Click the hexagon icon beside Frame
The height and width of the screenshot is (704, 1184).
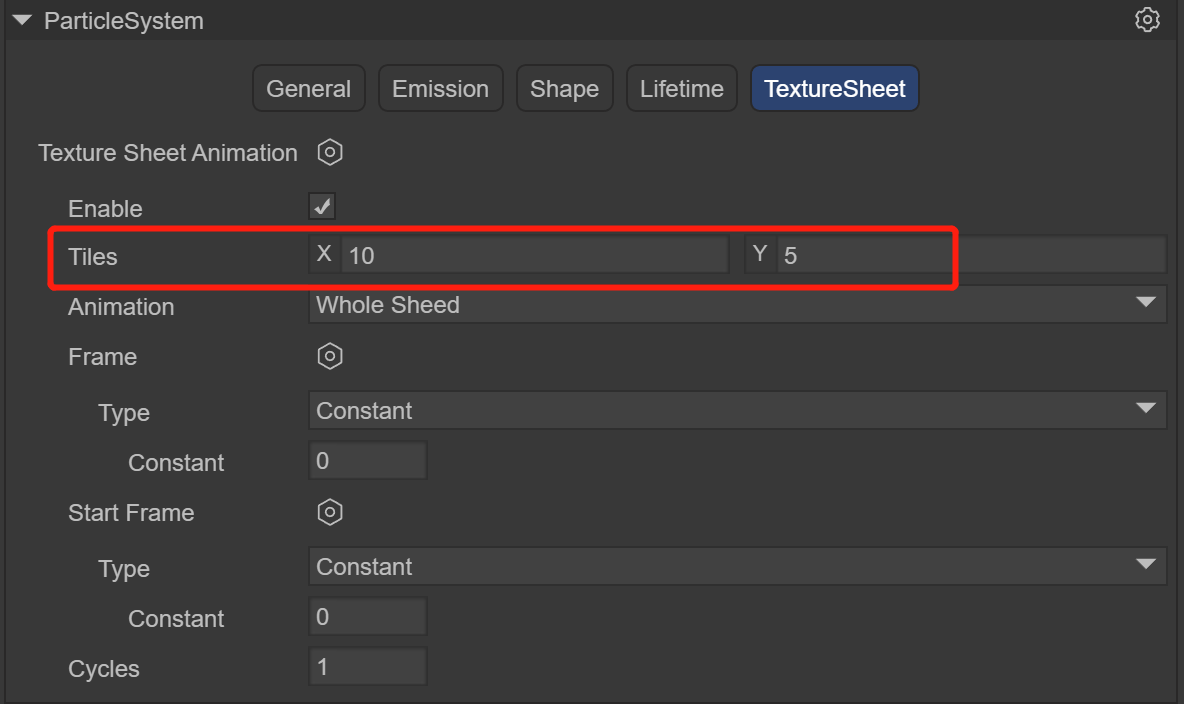(x=330, y=357)
